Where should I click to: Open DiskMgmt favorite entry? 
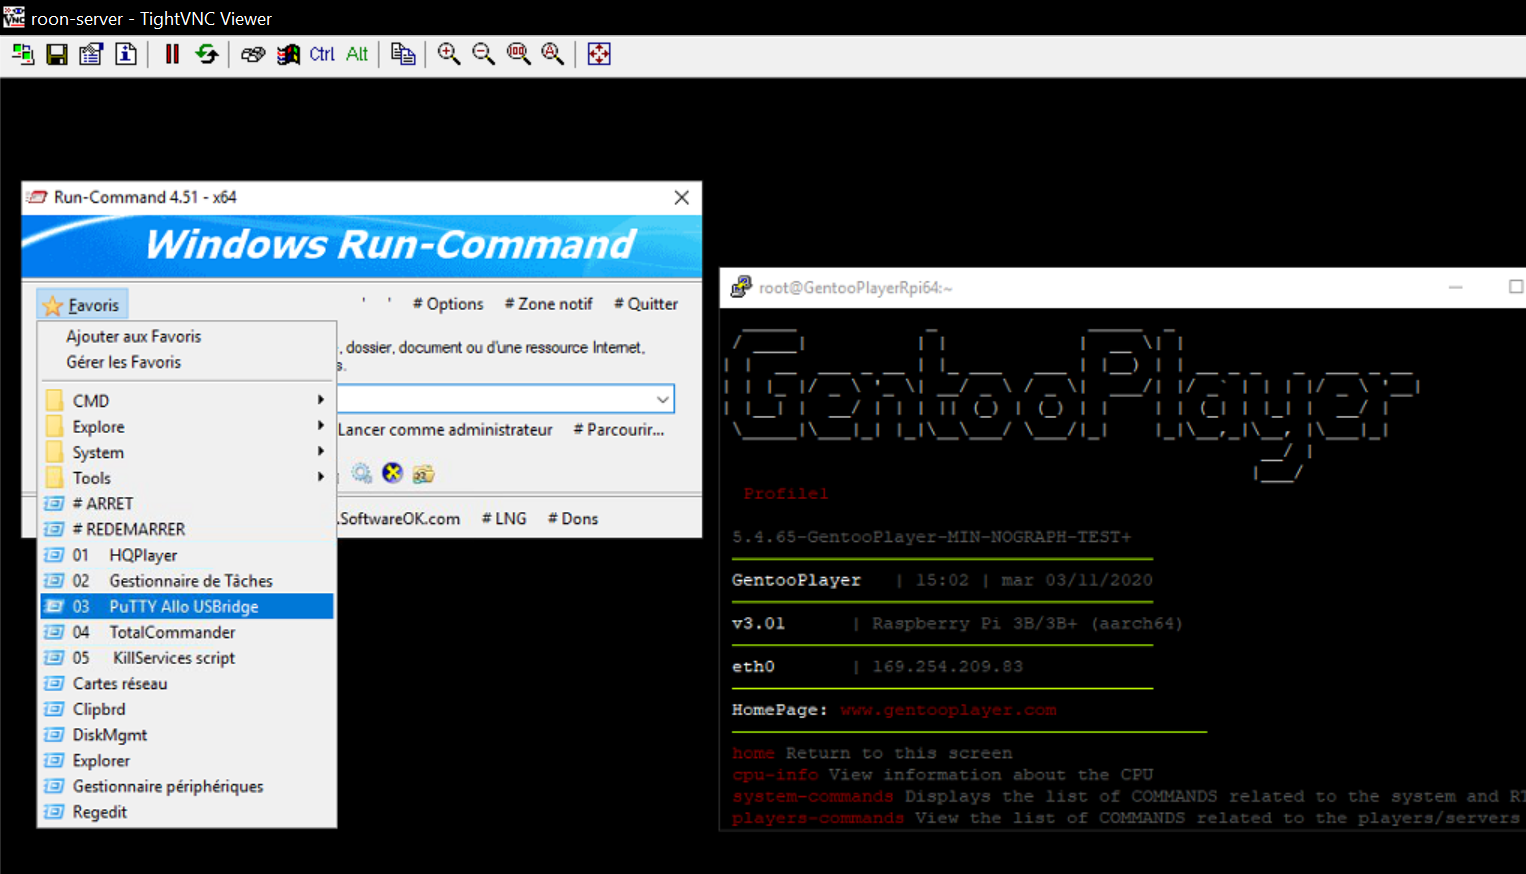[x=186, y=735]
